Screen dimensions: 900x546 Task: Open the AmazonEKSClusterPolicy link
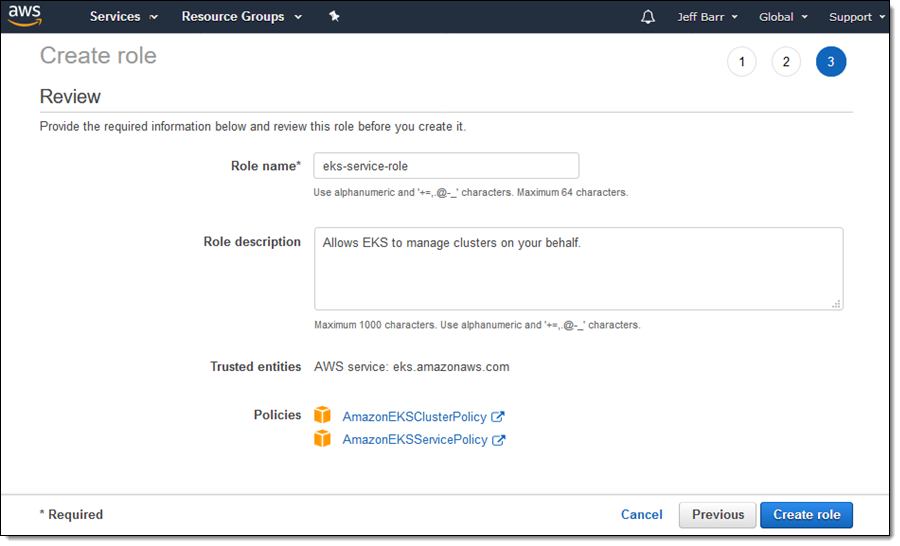coord(415,417)
